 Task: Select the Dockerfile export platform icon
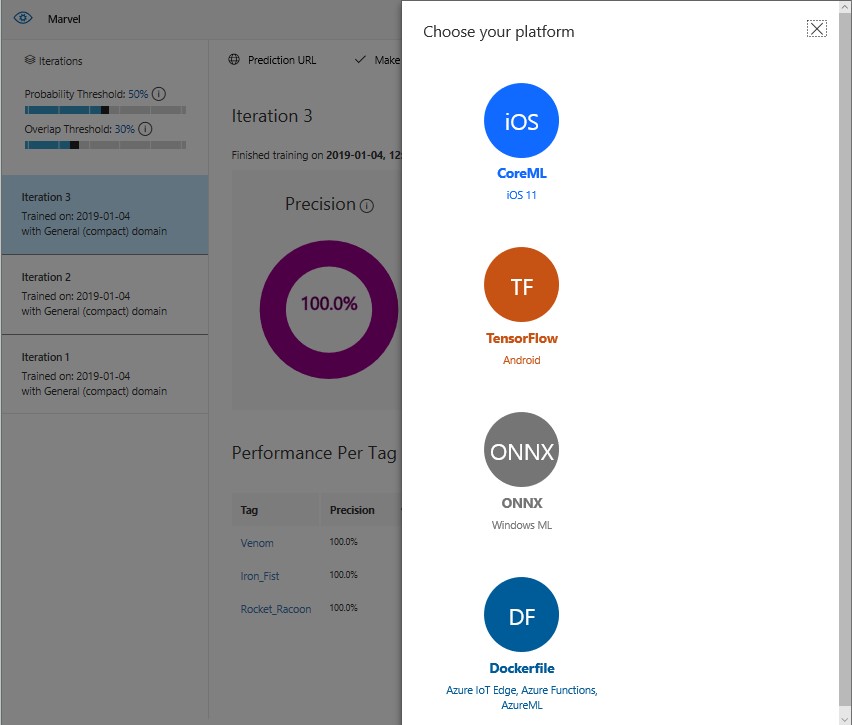click(521, 614)
